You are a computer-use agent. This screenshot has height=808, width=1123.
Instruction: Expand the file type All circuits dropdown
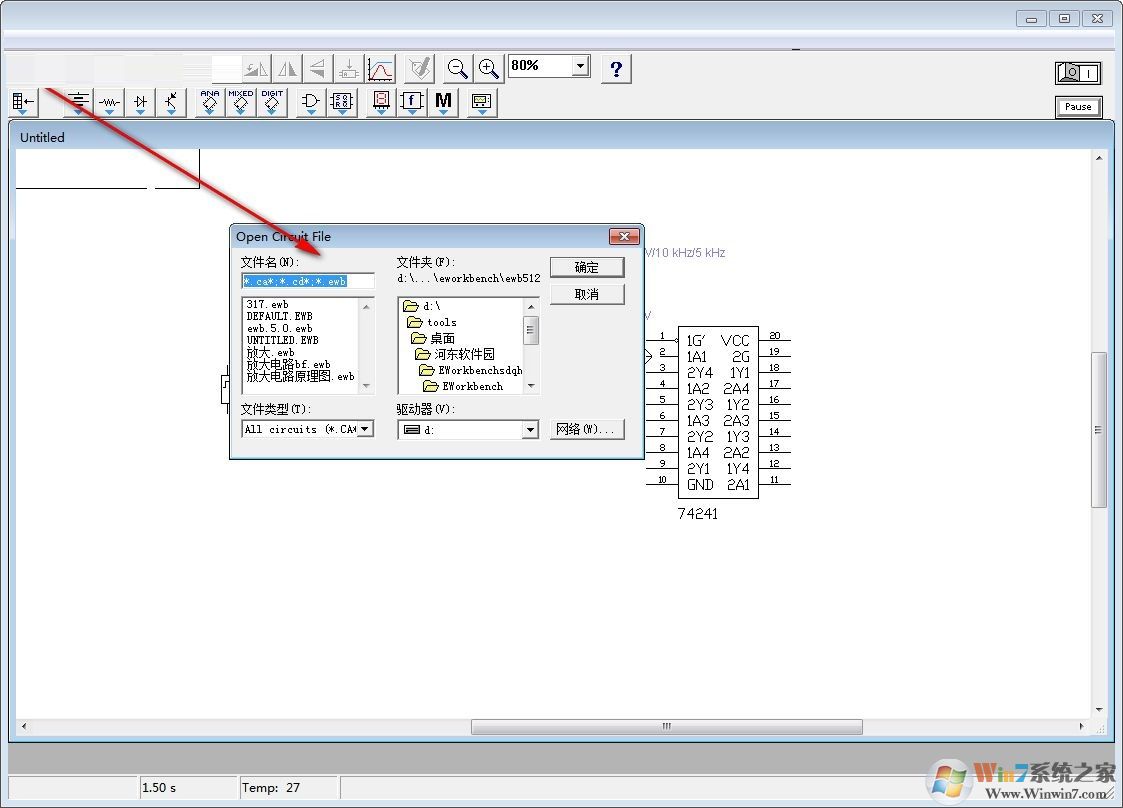pos(365,429)
